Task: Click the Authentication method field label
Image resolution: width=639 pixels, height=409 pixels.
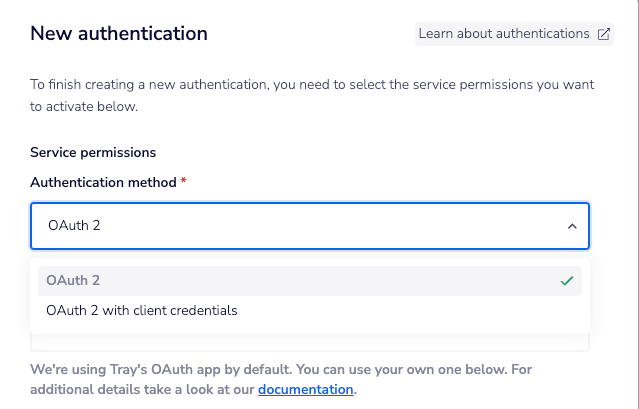Action: coord(103,183)
